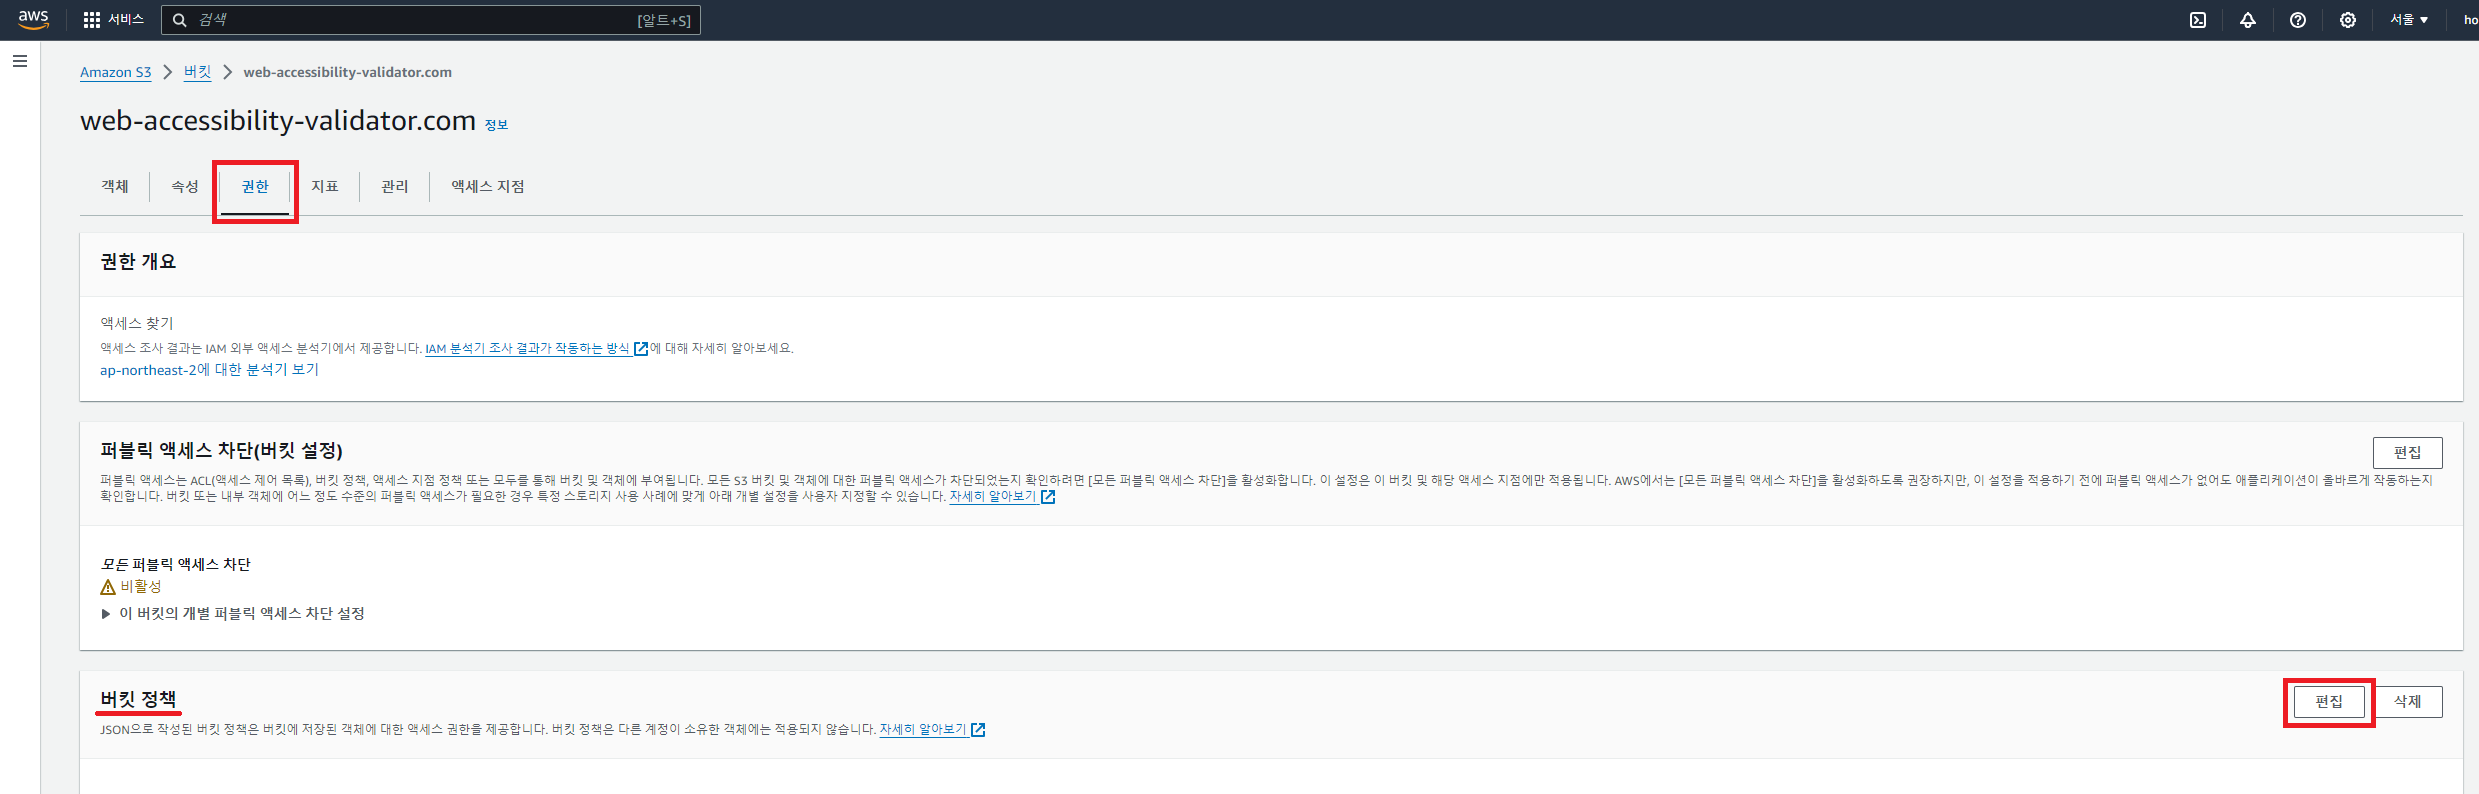2479x794 pixels.
Task: Open the hamburger side navigation menu
Action: click(20, 61)
